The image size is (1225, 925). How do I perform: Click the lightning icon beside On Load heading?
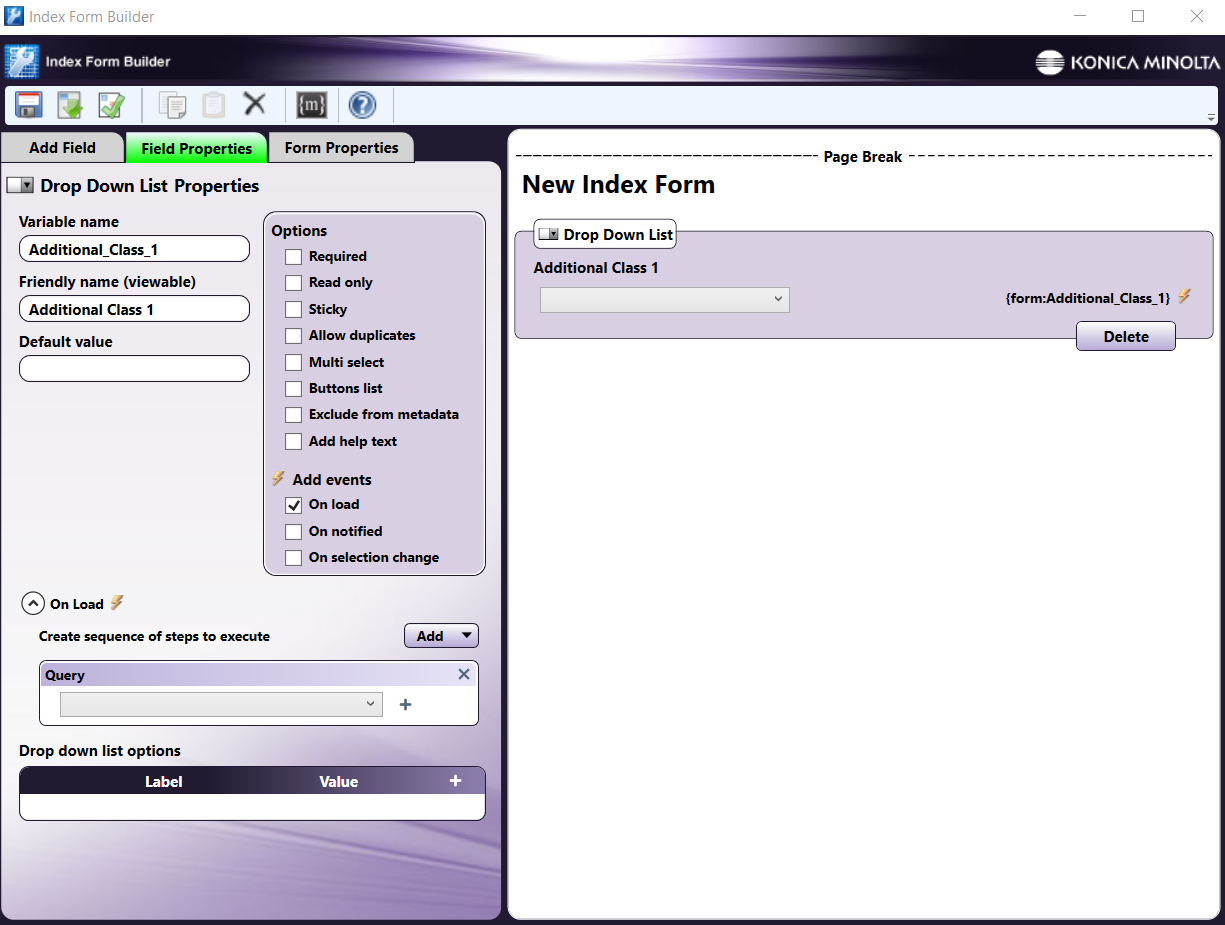[x=117, y=603]
